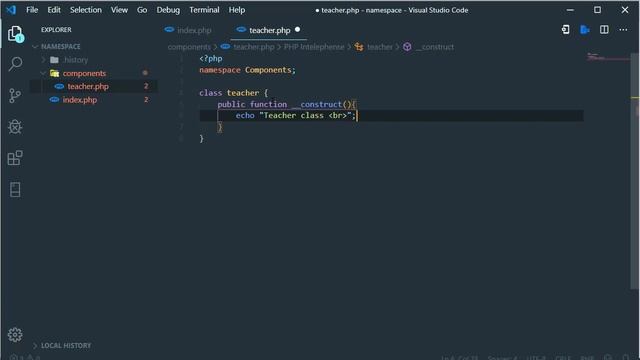Screen dimensions: 640x360
Task: Open the Selection menu
Action: point(86,10)
